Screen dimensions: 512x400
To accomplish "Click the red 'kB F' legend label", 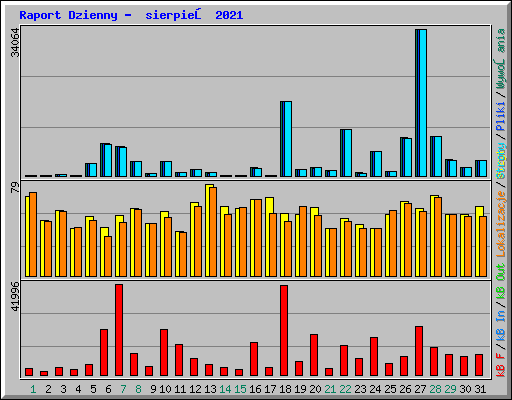I will (500, 365).
